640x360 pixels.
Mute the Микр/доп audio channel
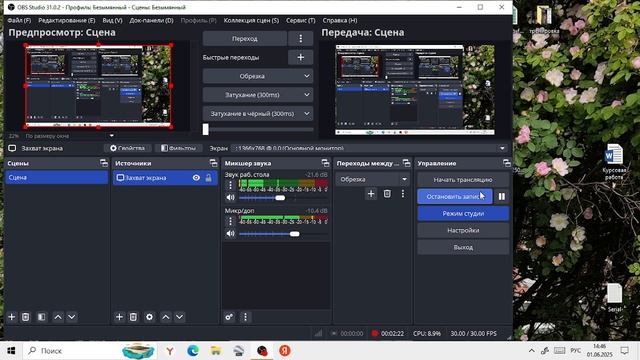pos(231,233)
